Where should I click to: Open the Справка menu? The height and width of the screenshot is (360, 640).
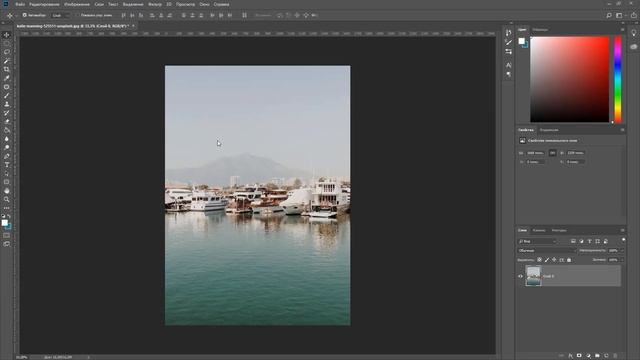pyautogui.click(x=221, y=4)
